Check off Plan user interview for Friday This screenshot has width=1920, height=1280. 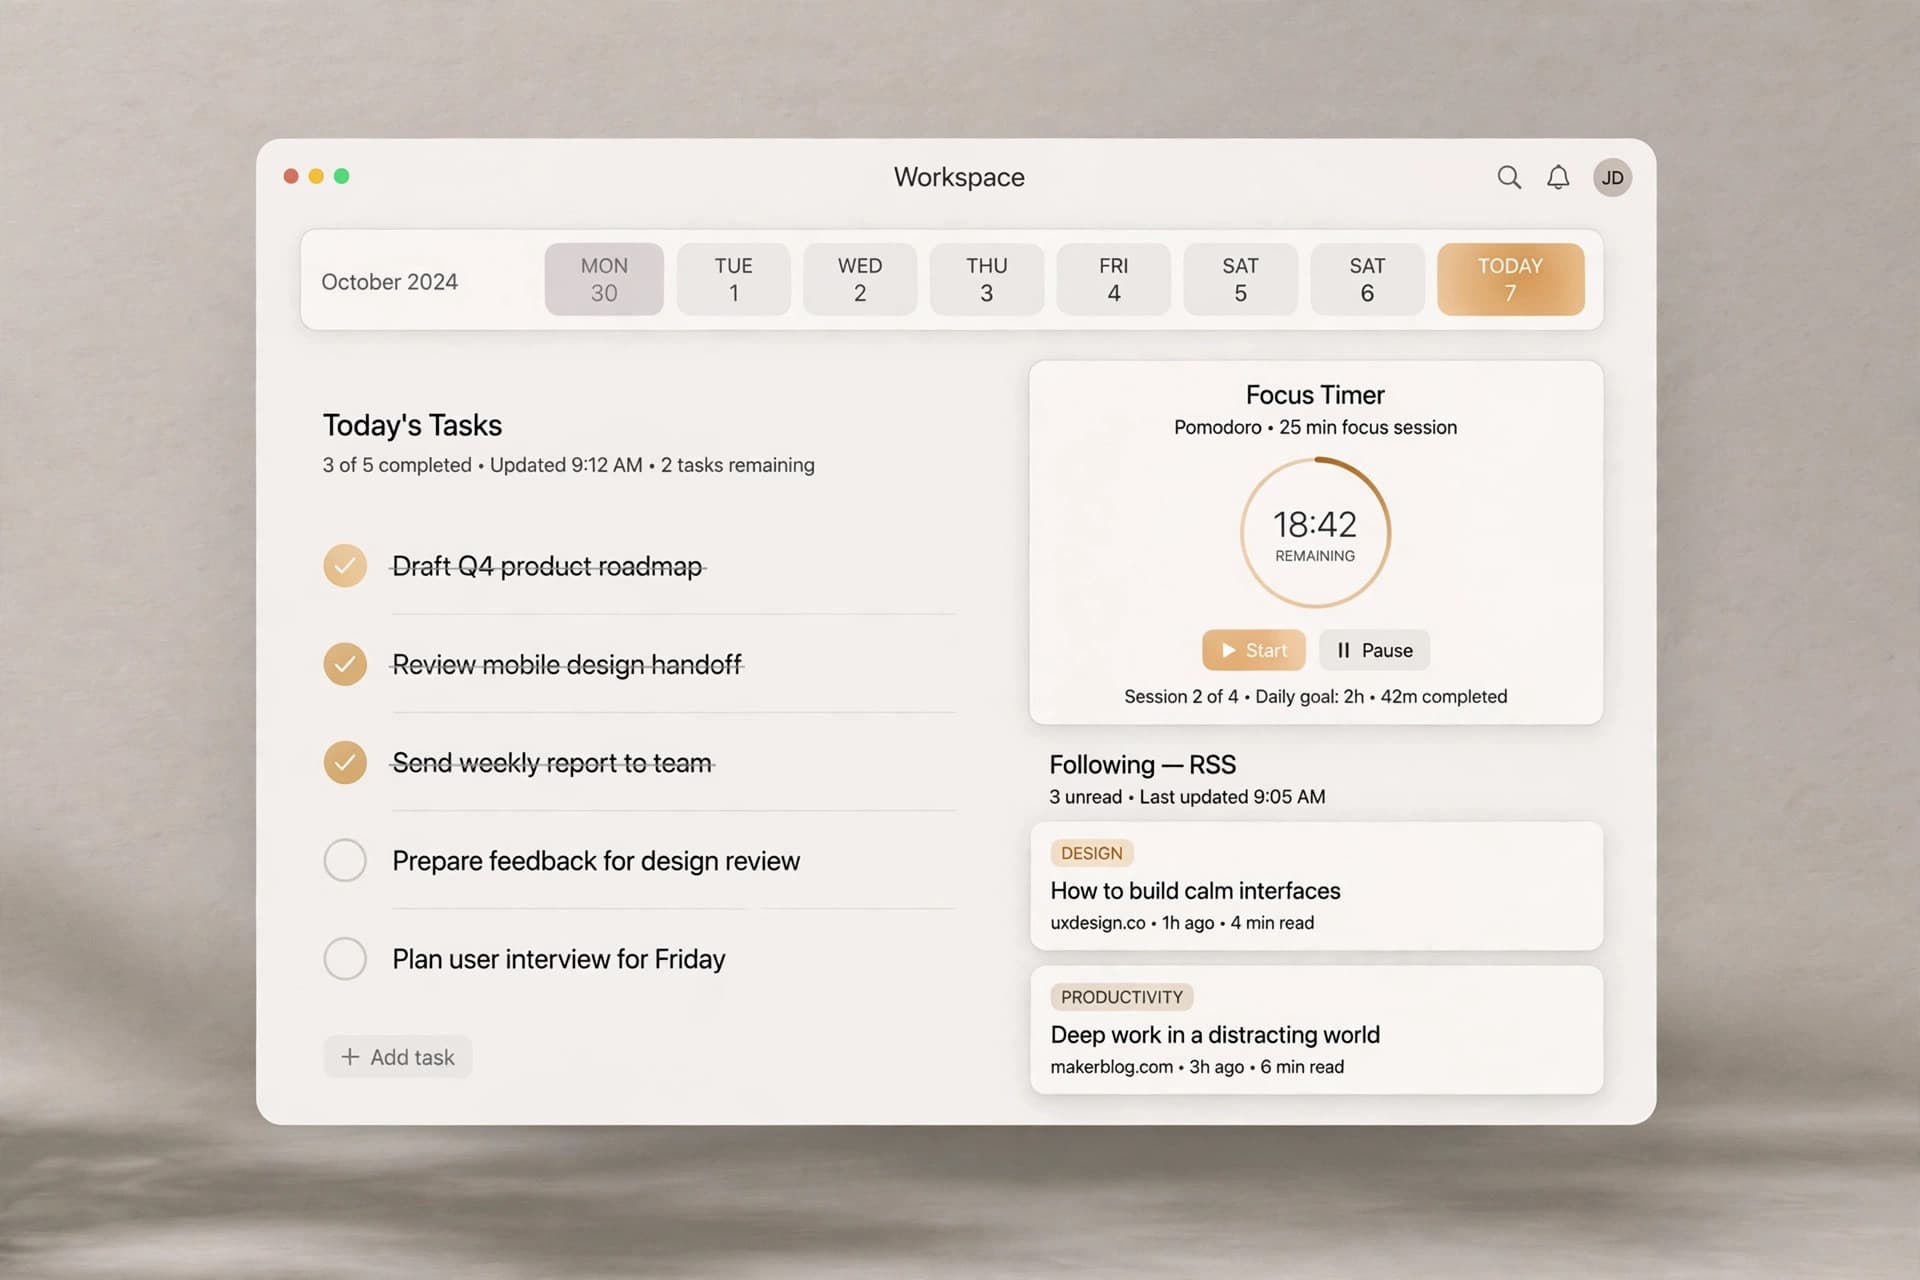(x=345, y=958)
